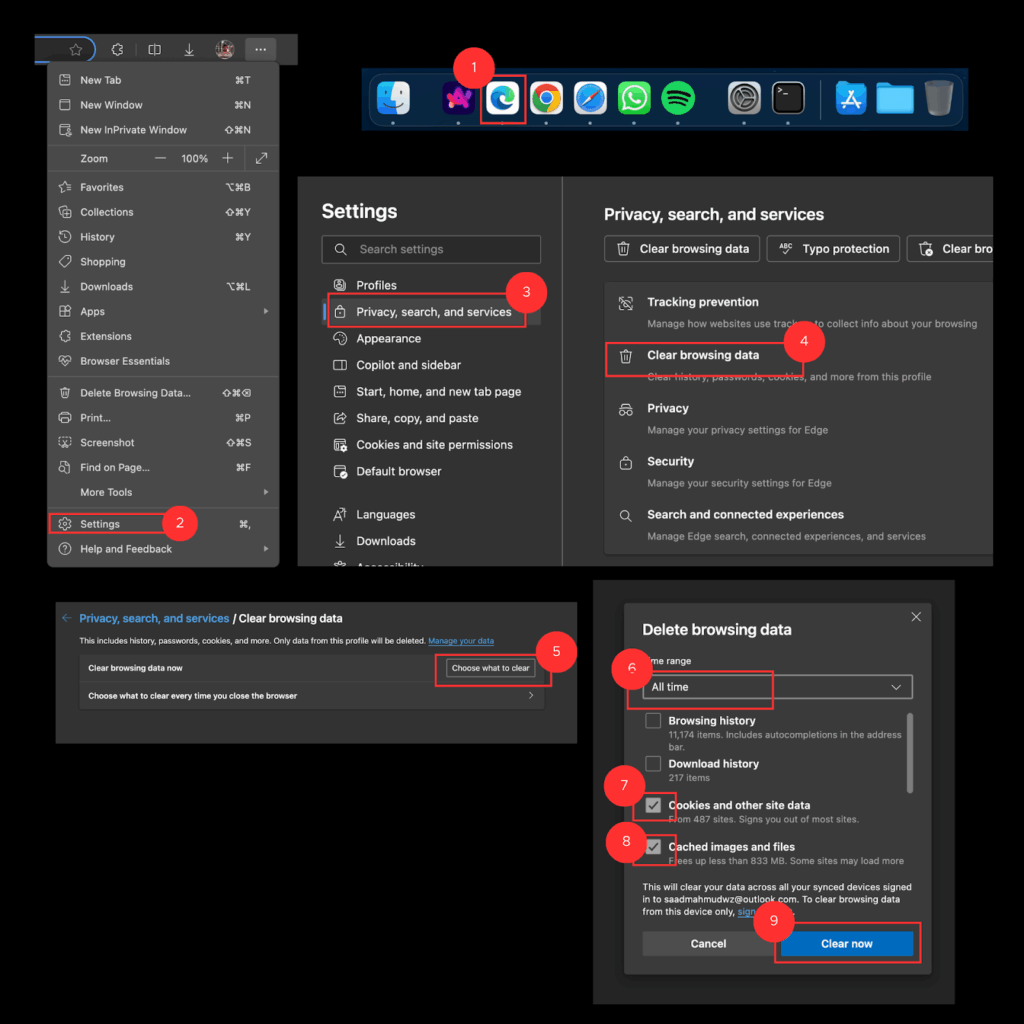Screen dimensions: 1024x1024
Task: Open History from the Edge menu
Action: click(163, 237)
